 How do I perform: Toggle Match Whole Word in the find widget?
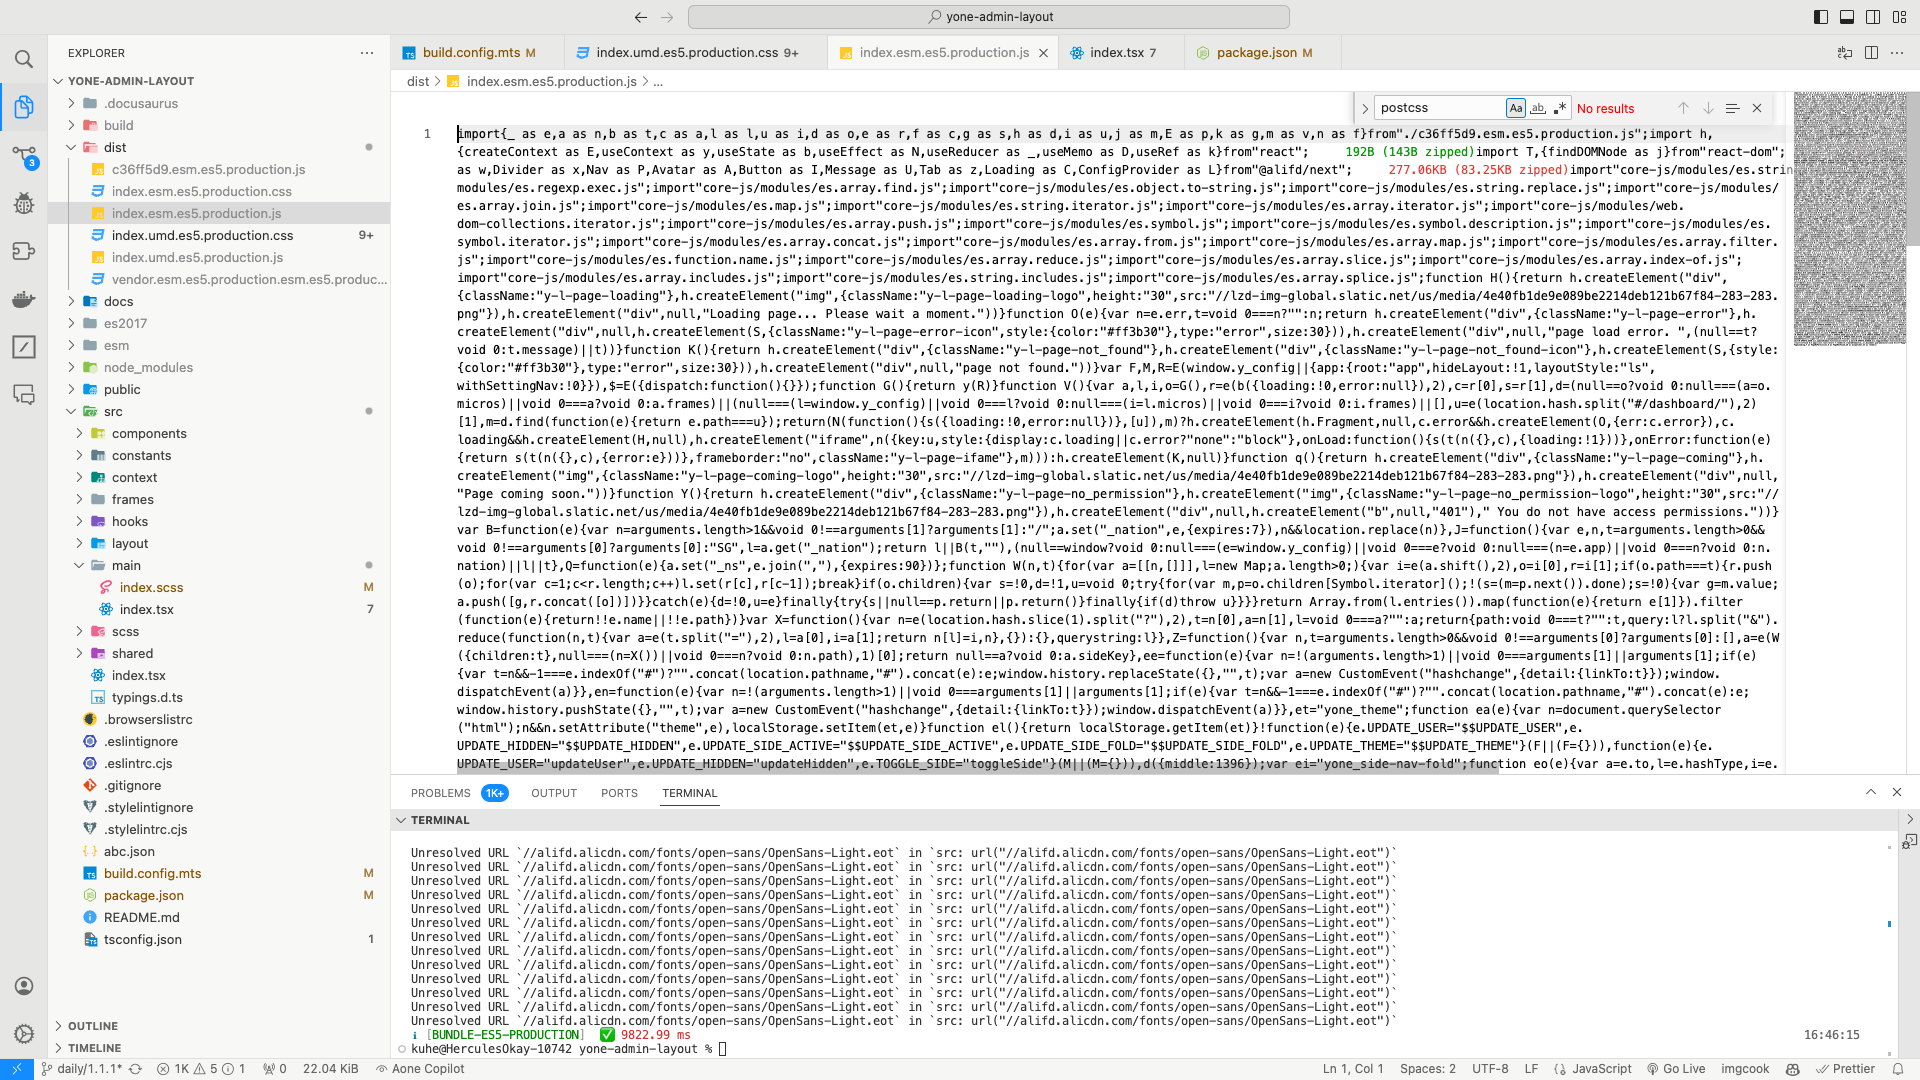pos(1538,108)
